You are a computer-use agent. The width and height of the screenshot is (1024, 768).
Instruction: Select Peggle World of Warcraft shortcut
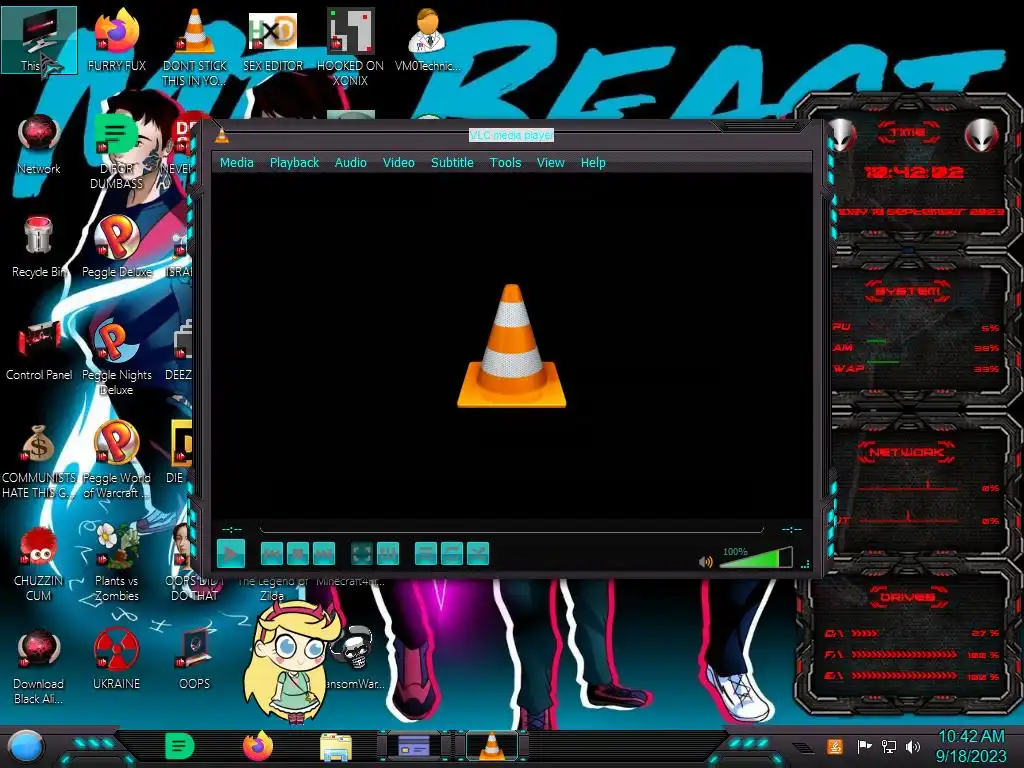116,460
